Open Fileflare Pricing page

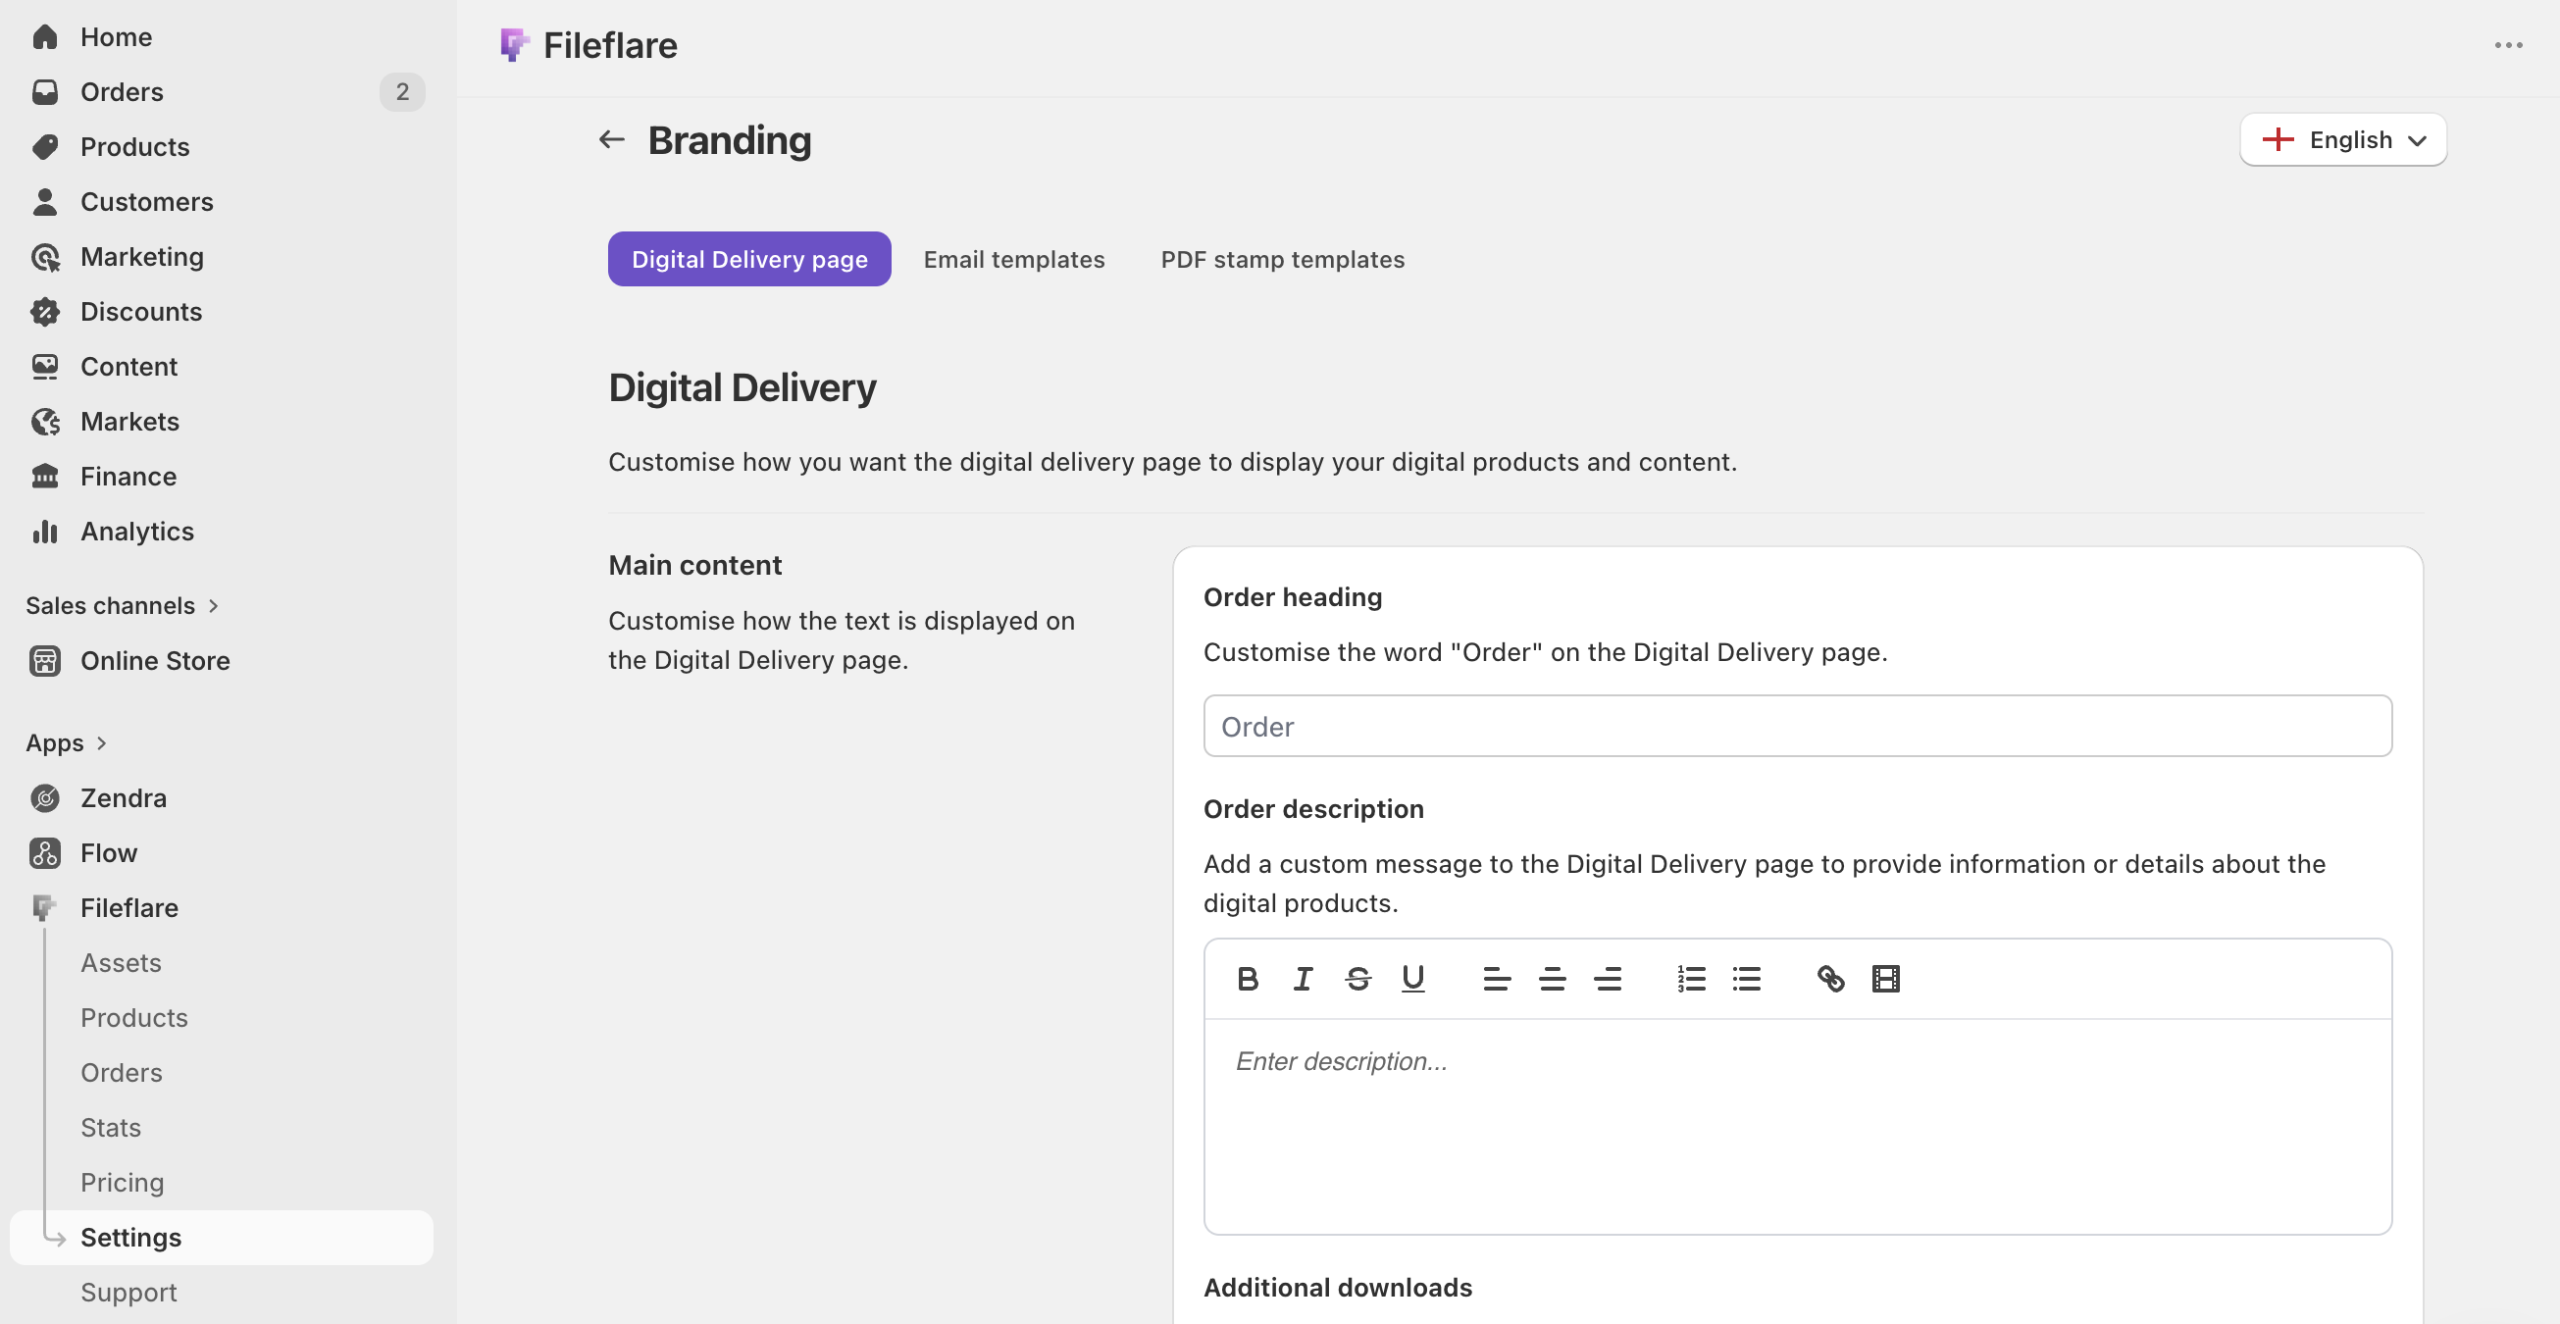click(122, 1183)
